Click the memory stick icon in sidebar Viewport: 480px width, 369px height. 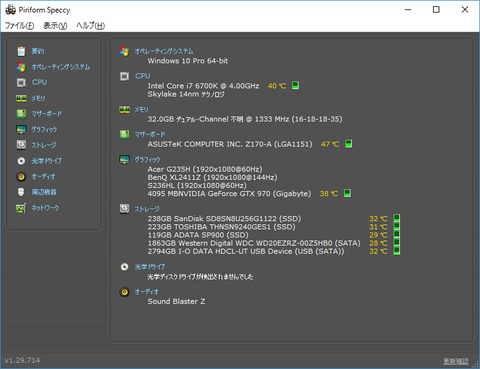[21, 98]
